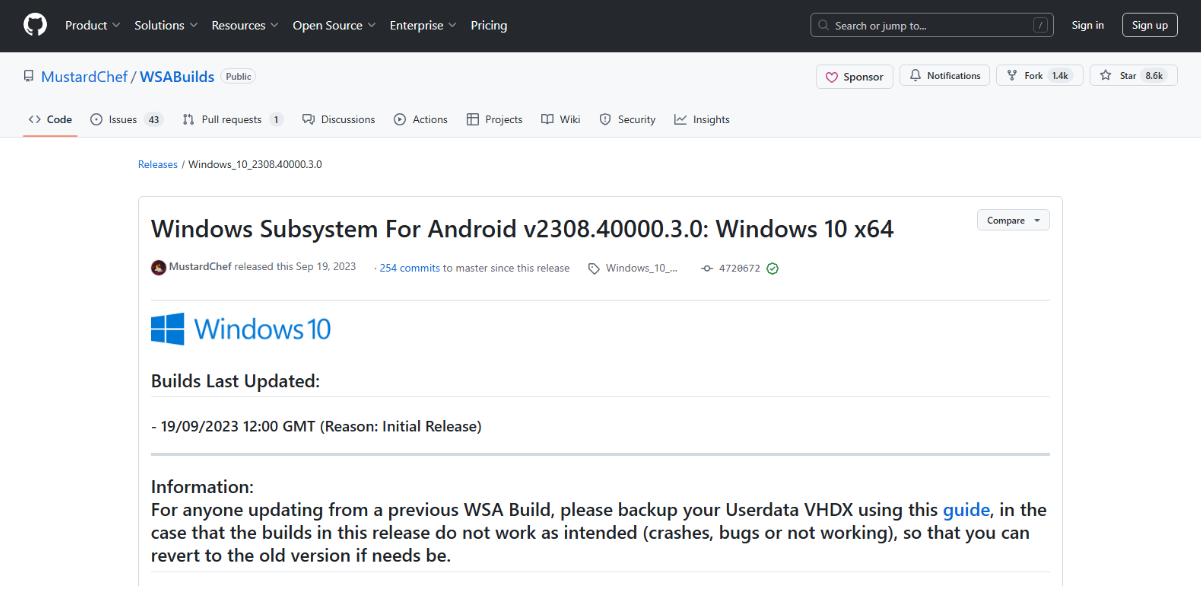
Task: Click the MustardChef avatar in release info
Action: point(158,268)
